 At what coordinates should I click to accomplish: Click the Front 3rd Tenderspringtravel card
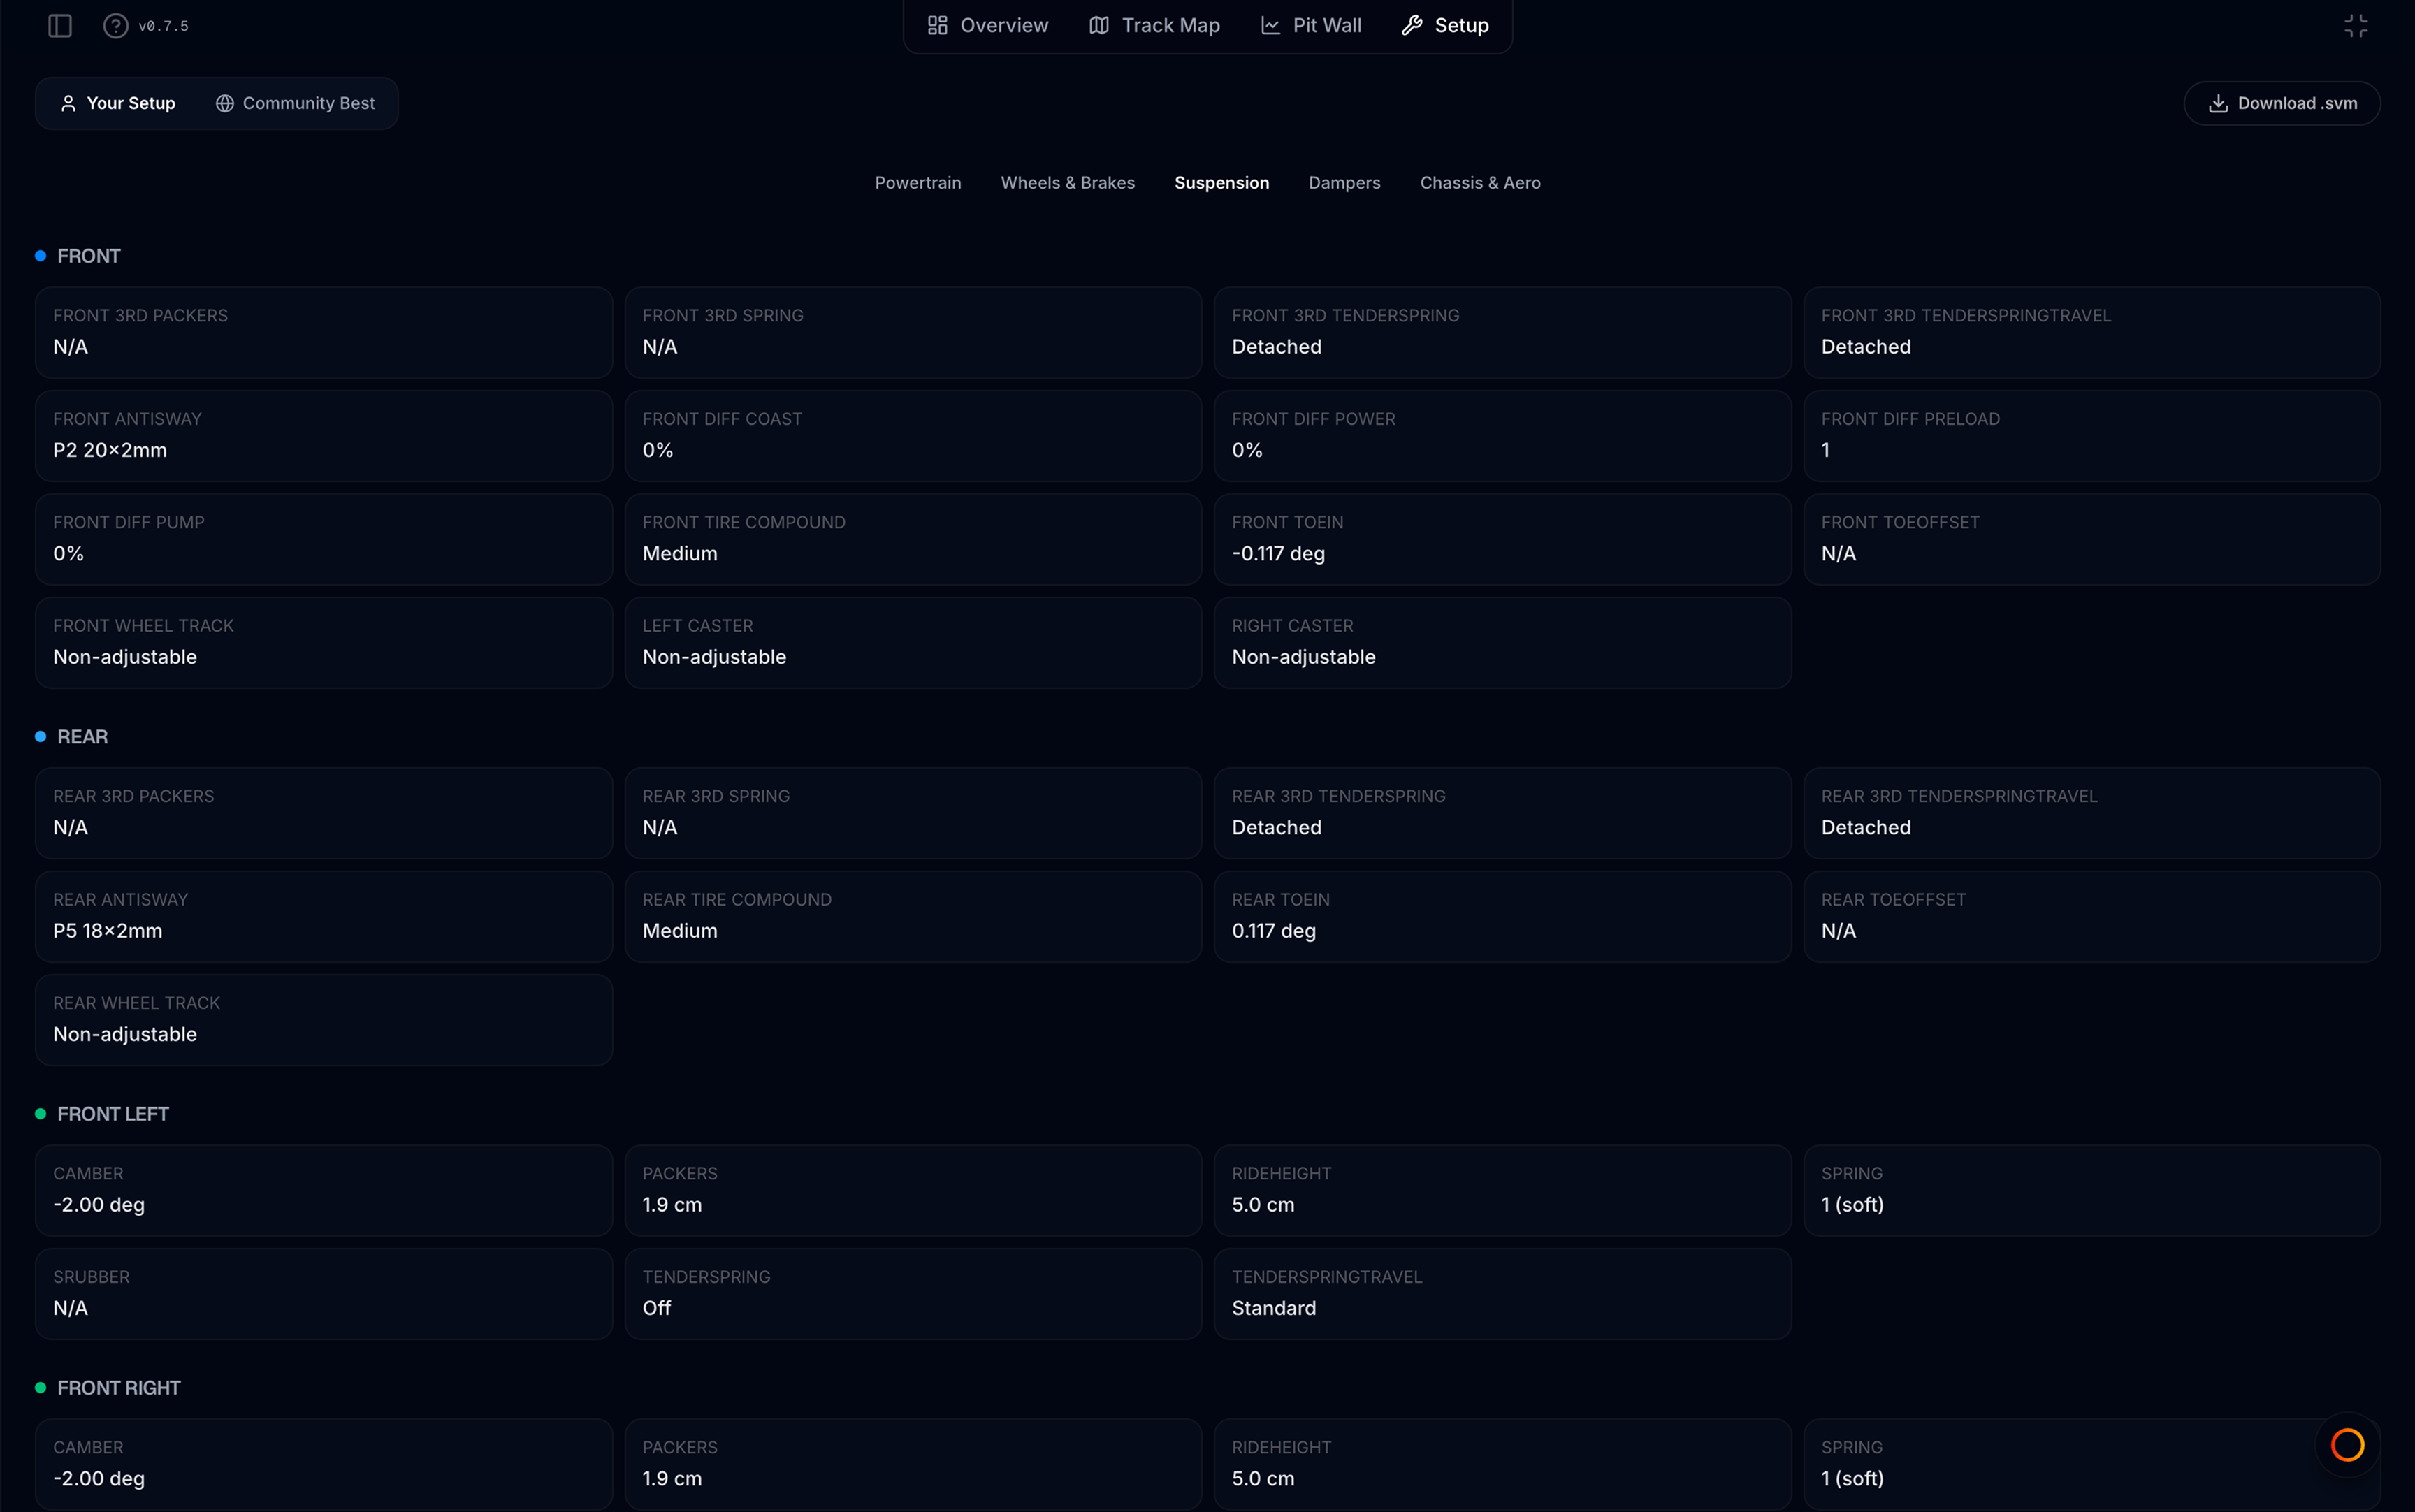coord(2092,333)
